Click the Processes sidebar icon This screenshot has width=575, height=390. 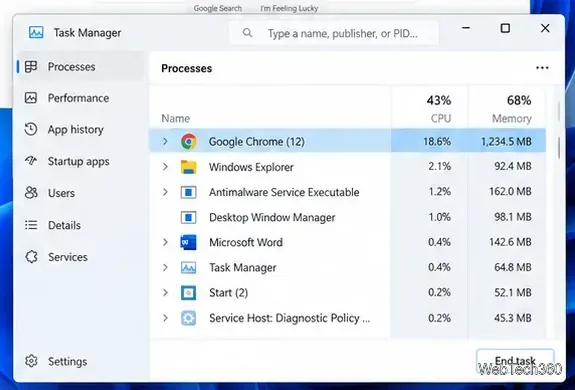click(31, 67)
